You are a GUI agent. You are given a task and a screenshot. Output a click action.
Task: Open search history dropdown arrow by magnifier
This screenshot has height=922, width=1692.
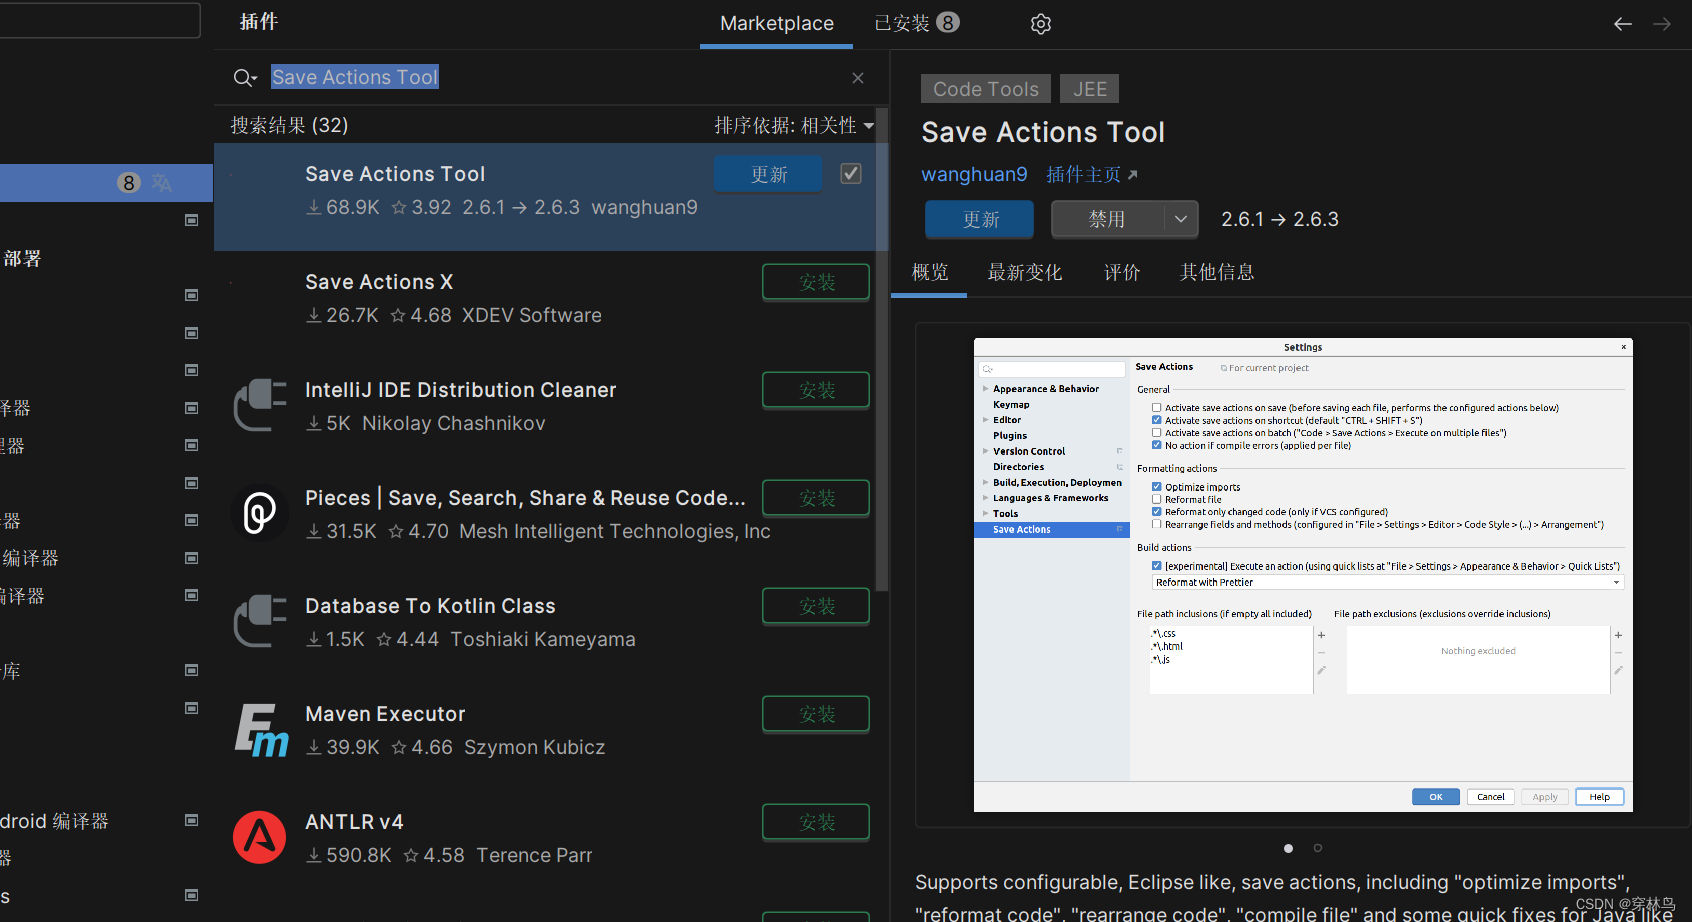point(254,79)
